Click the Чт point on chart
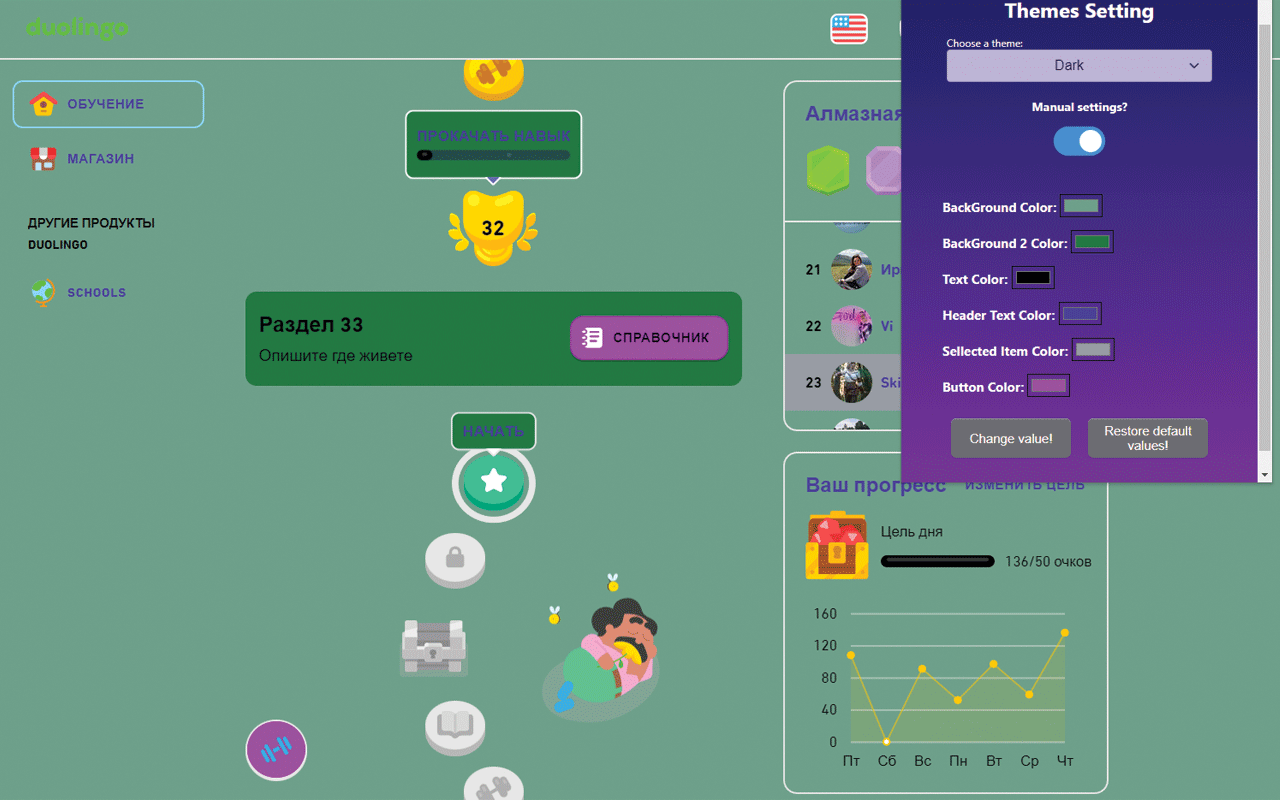Screen dimensions: 1280x800 click(1065, 633)
